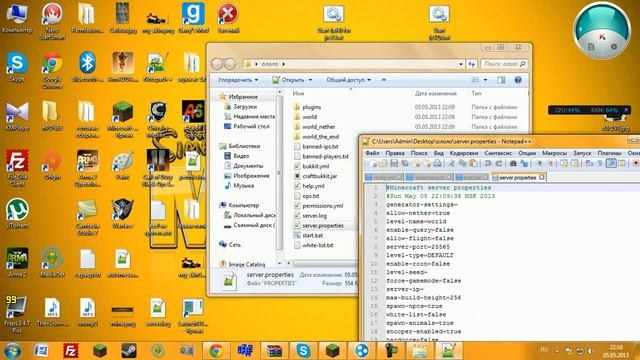Click the Zoom In icon in Notepad++ toolbar
The width and height of the screenshot is (640, 360).
[x=539, y=164]
